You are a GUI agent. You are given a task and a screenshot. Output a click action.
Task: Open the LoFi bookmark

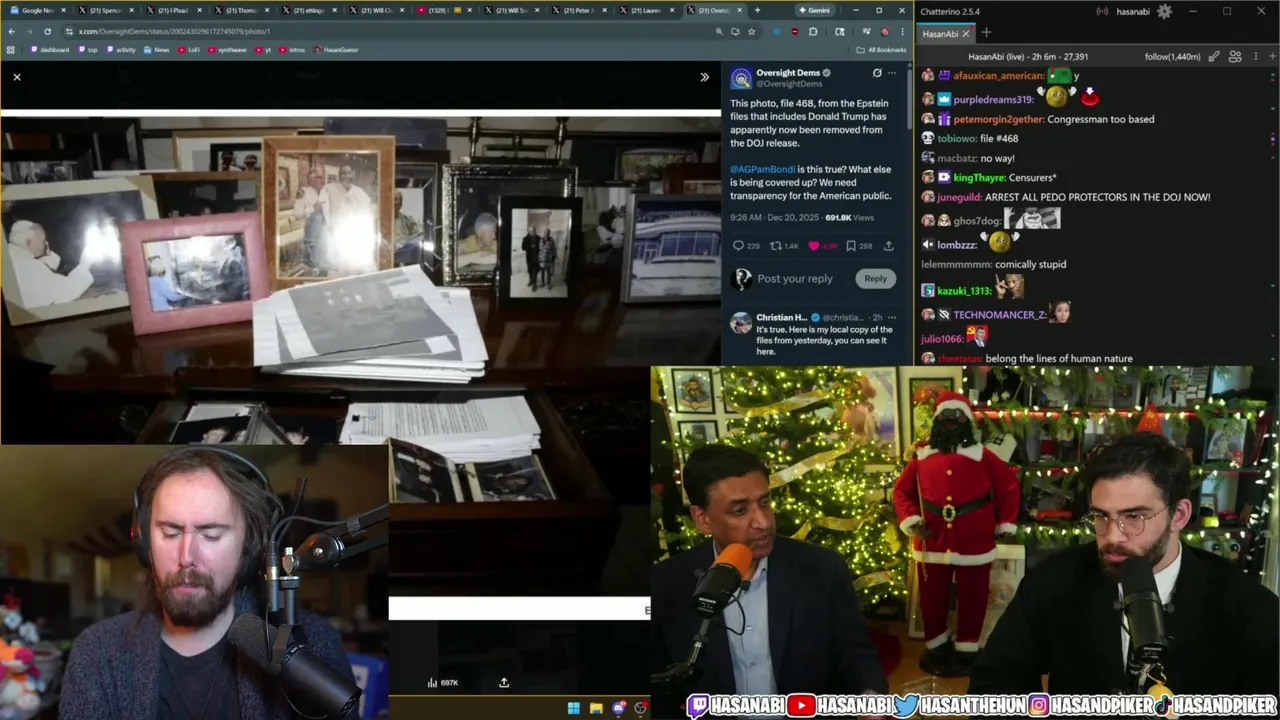pos(189,49)
